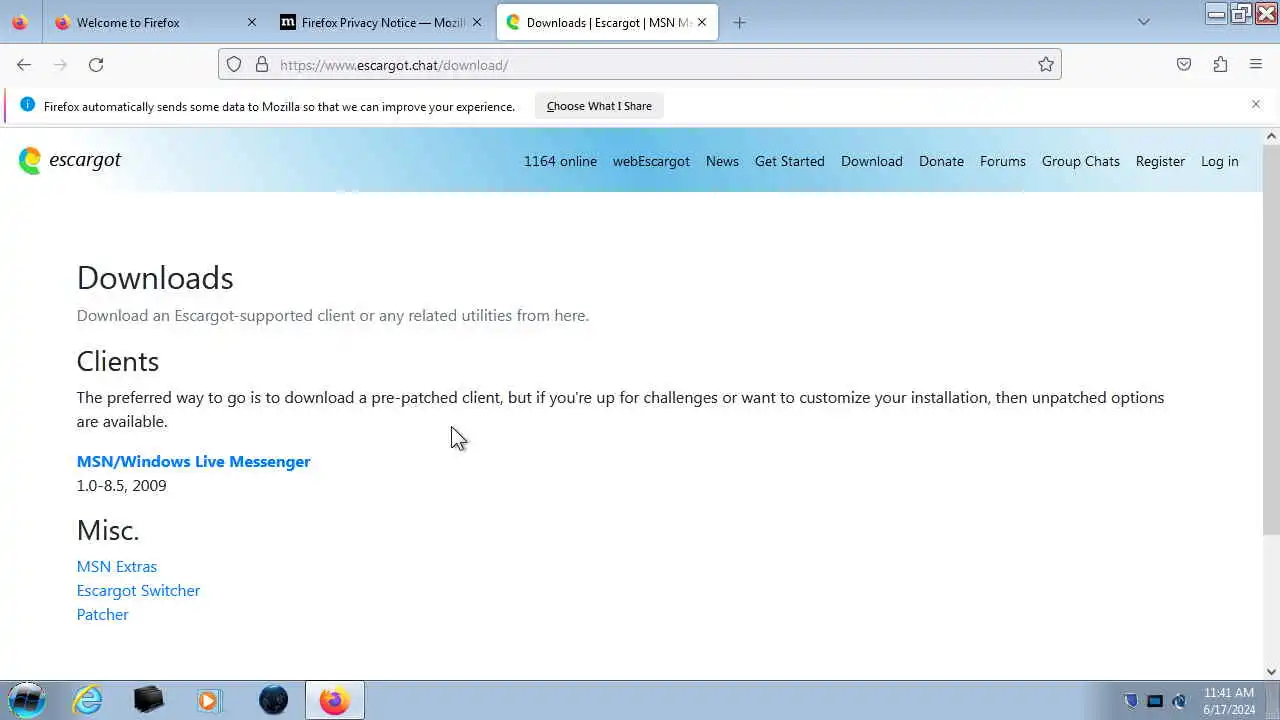Open the Download navigation item
The image size is (1280, 720).
(872, 161)
